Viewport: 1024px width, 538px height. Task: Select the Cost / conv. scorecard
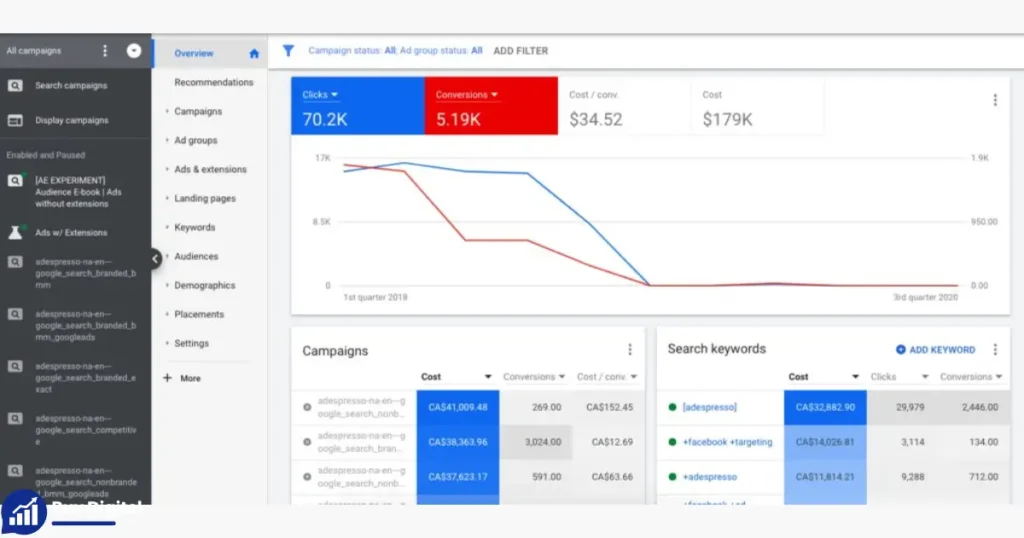tap(624, 106)
